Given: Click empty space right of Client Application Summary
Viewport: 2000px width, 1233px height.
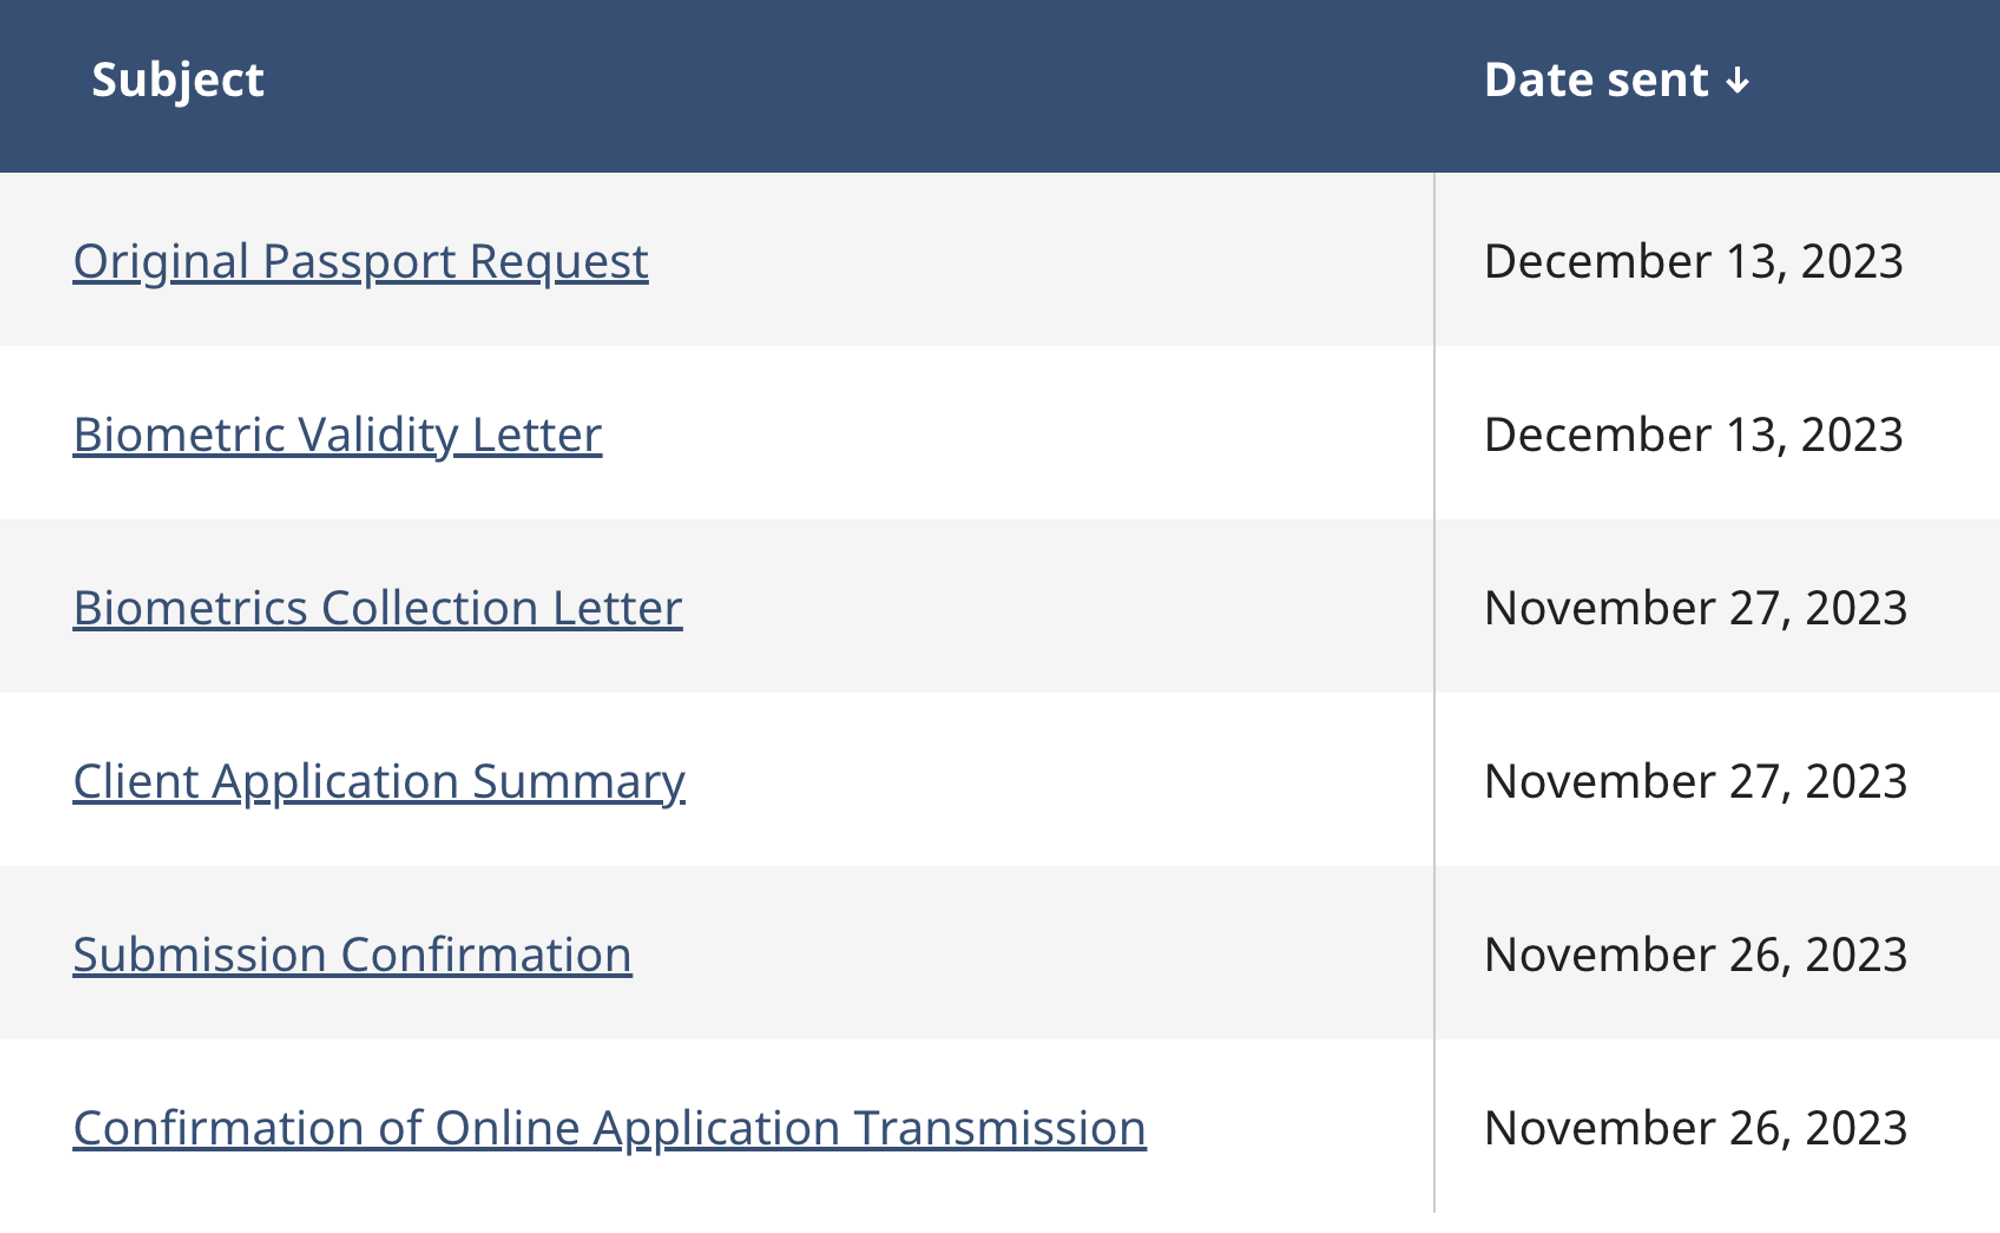Looking at the screenshot, I should 1060,781.
